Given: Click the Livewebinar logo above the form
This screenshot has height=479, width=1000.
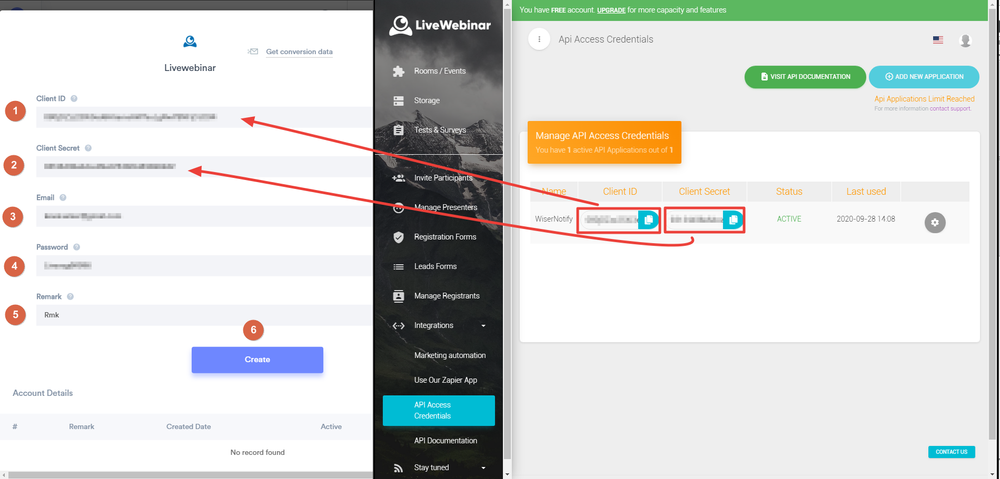Looking at the screenshot, I should point(189,41).
